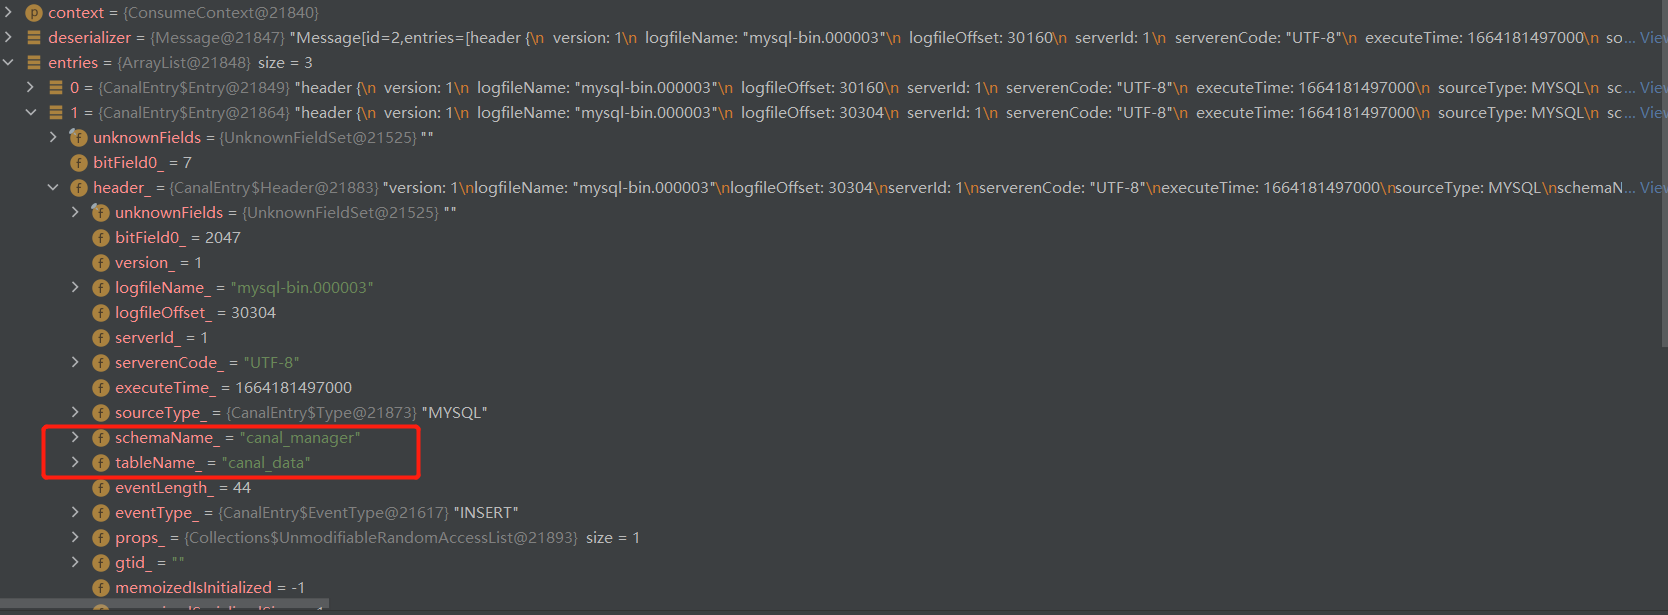Expand the context variable node
Screen dimensions: 1668x615
[x=8, y=13]
